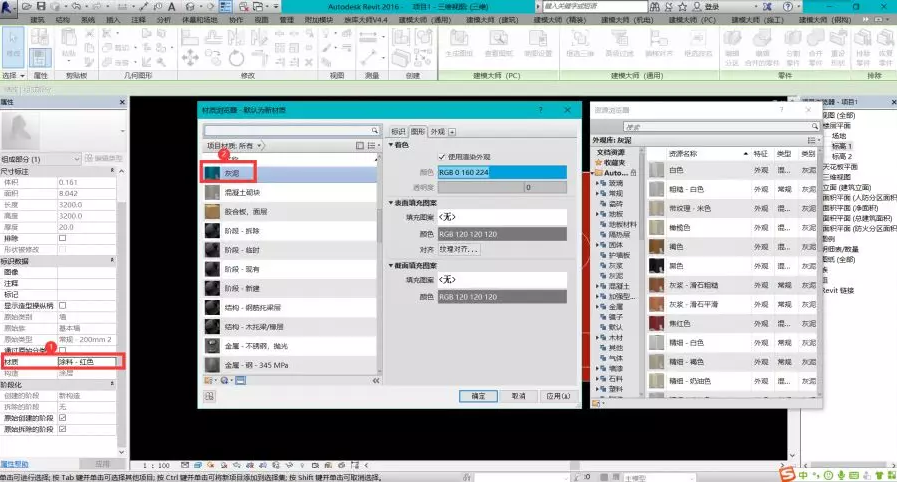Toggle the 原始拆除的阶段 checkbox

(x=62, y=429)
